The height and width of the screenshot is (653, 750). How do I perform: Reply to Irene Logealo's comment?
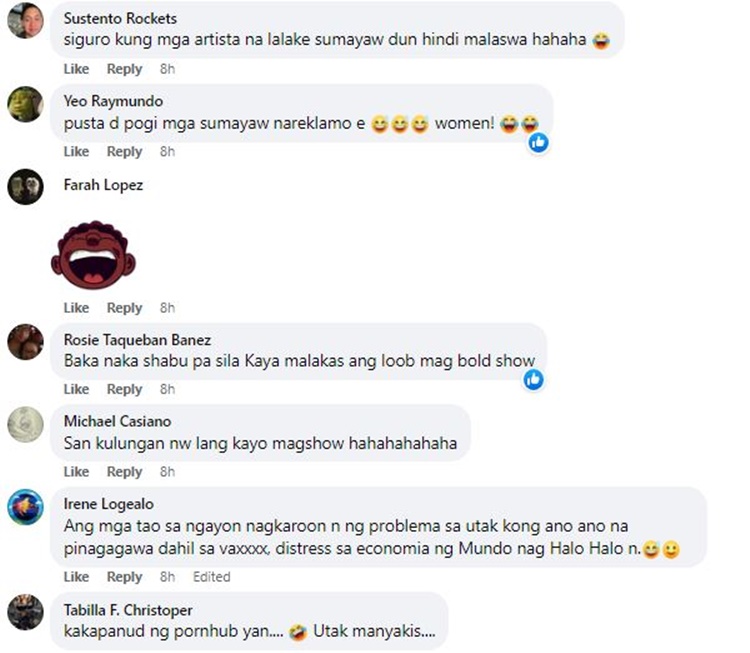tap(124, 577)
